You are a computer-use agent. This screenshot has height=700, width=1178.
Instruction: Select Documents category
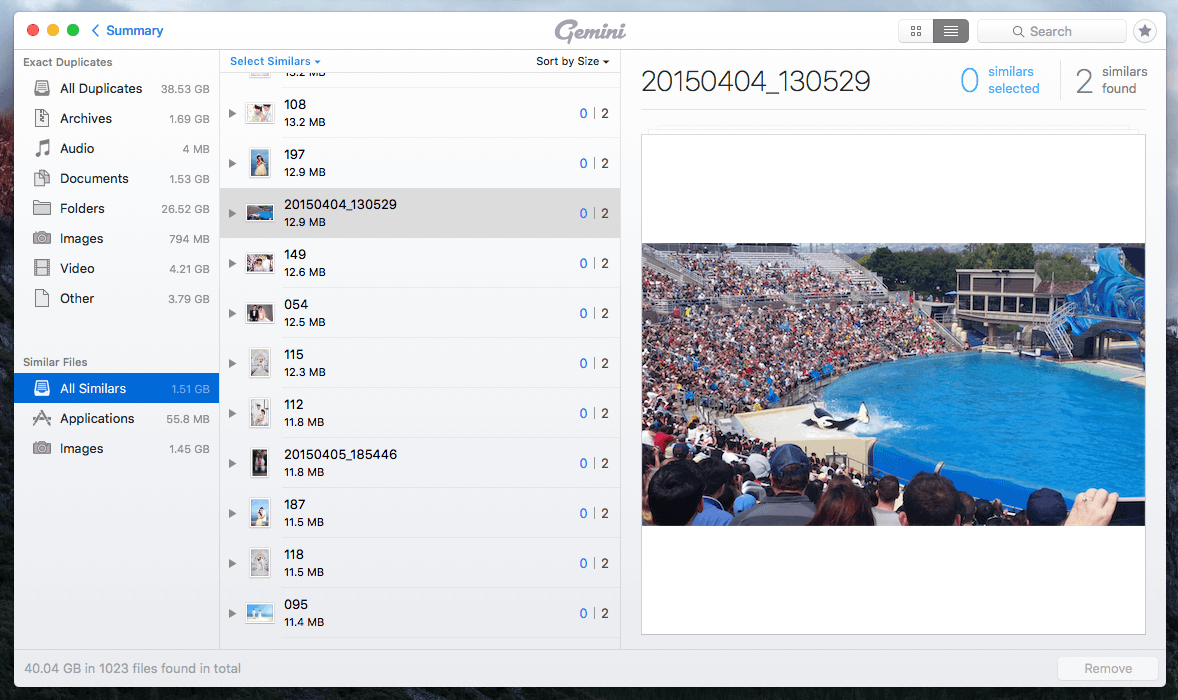tap(116, 179)
